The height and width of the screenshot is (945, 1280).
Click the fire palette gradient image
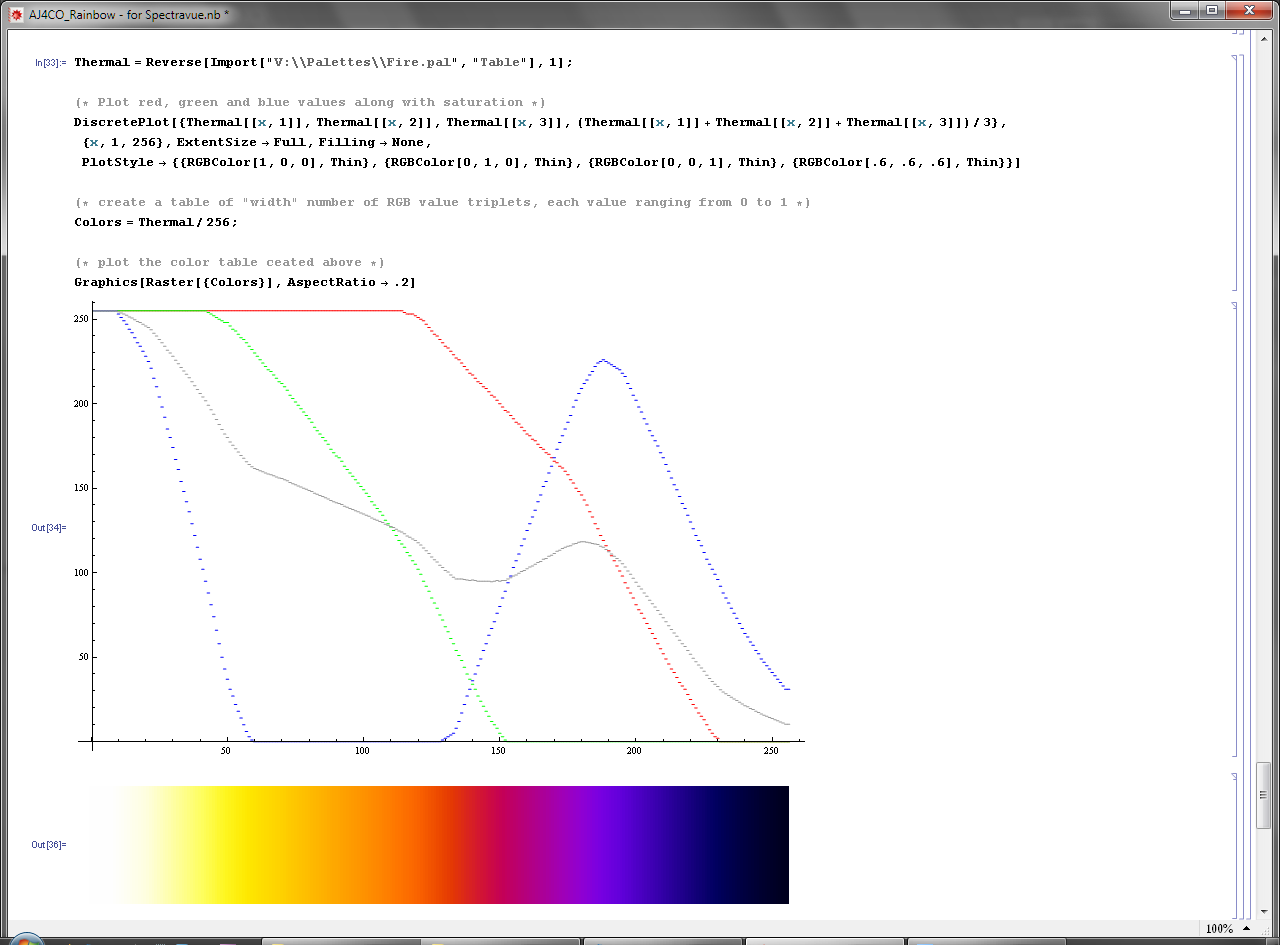[440, 844]
